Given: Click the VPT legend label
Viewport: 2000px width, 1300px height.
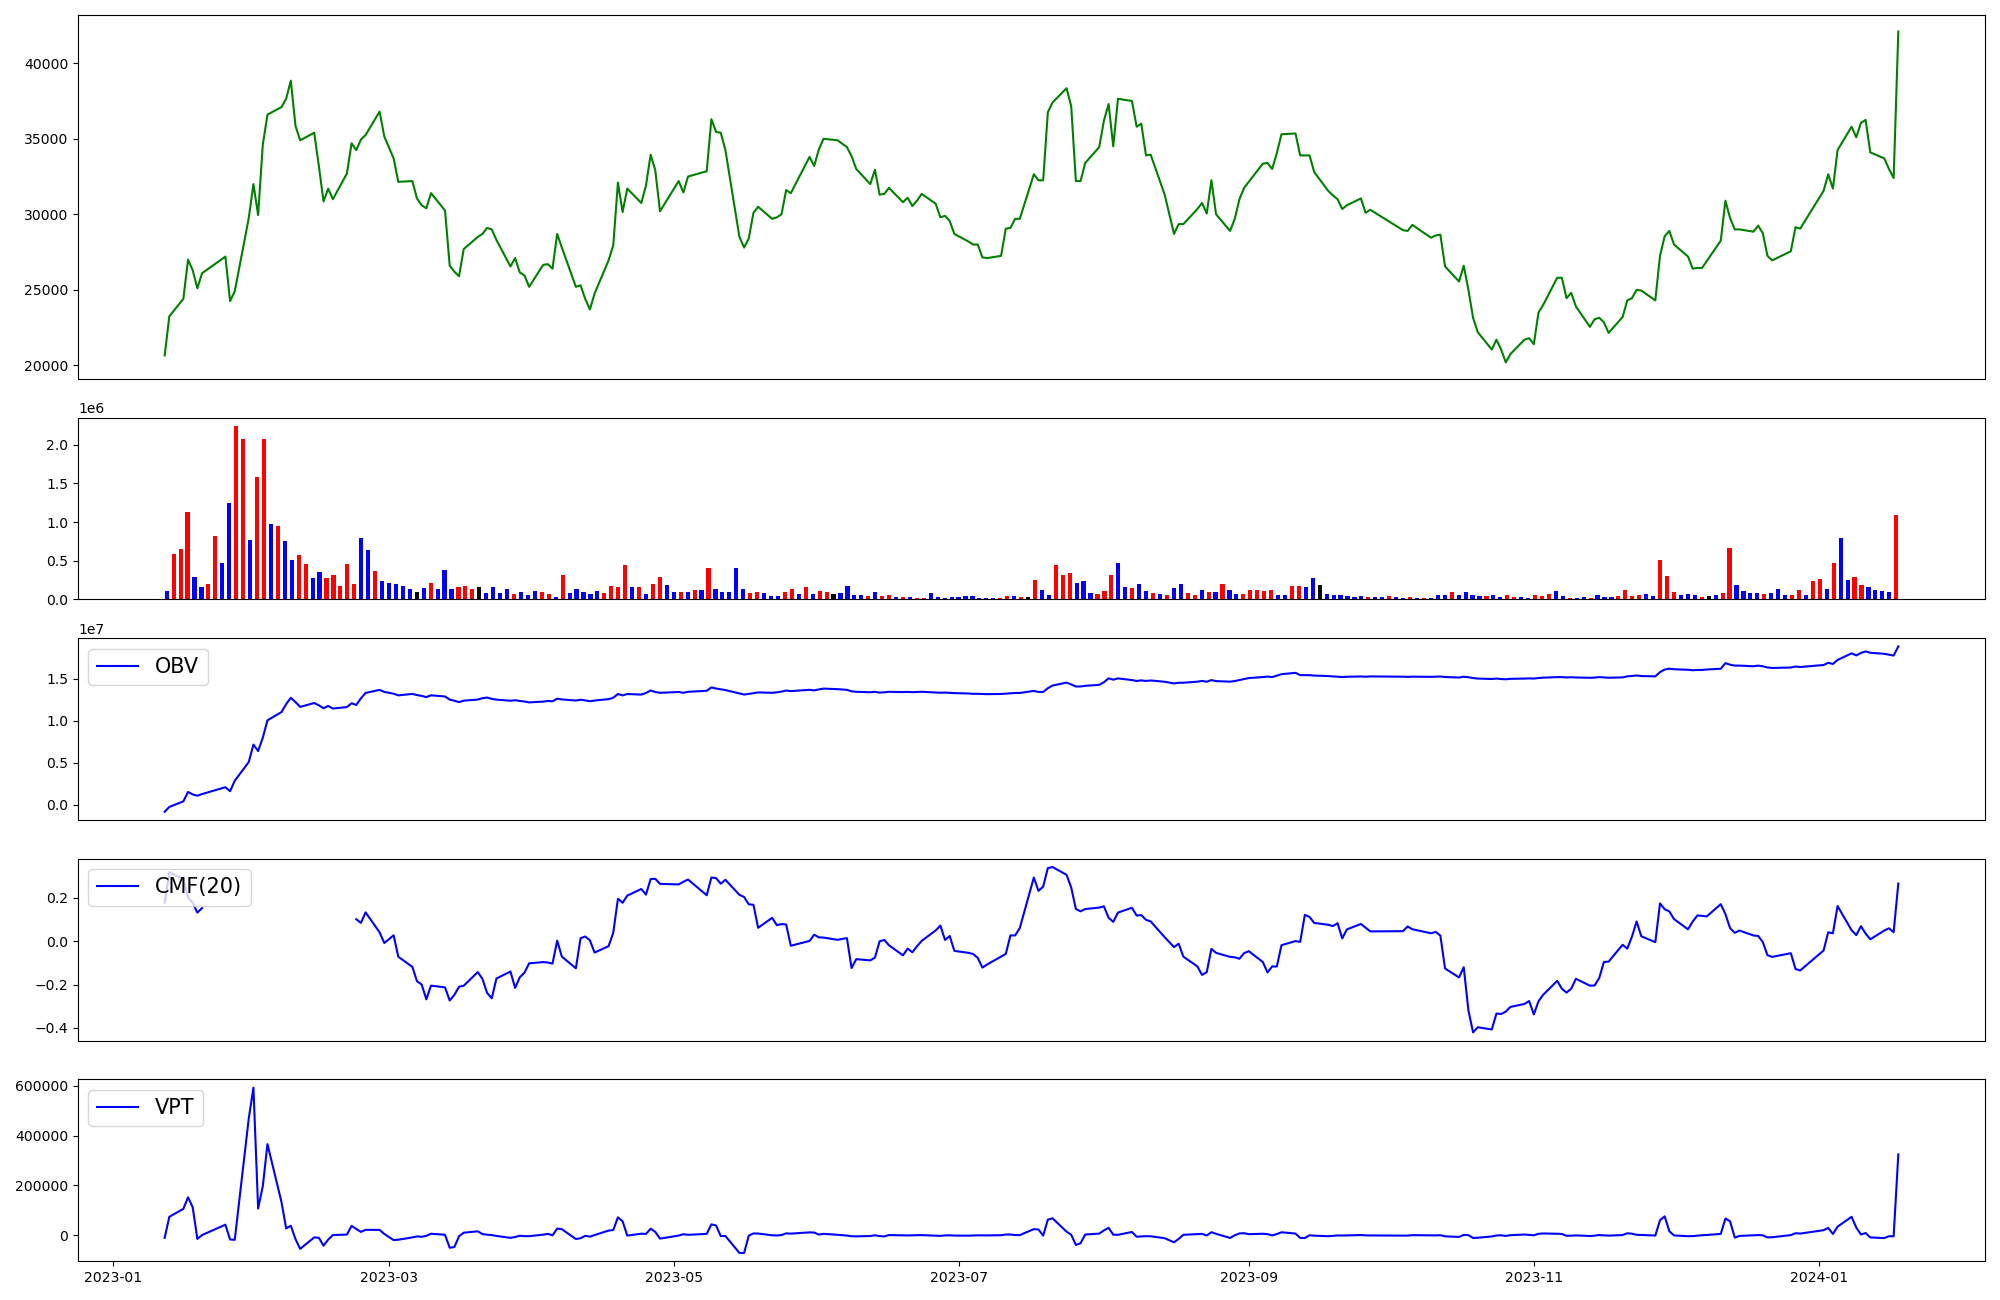Looking at the screenshot, I should [x=174, y=1107].
